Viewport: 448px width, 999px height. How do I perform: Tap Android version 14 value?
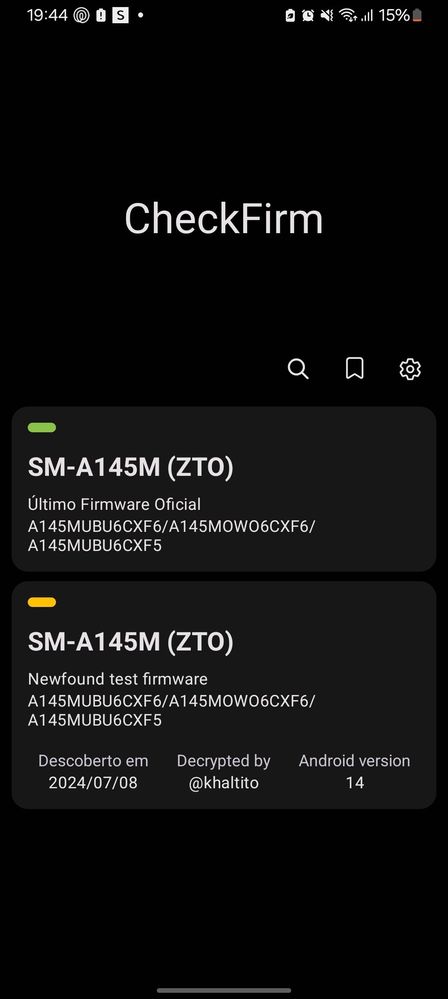tap(354, 783)
